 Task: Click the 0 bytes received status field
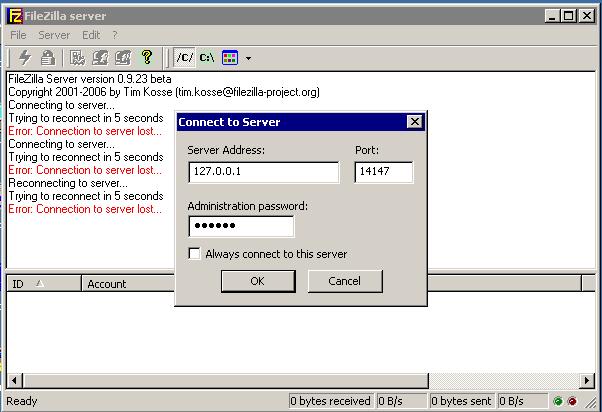click(x=331, y=401)
